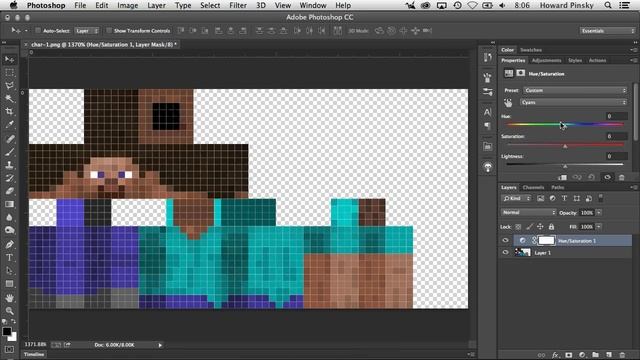Select the Gradient tool
The image size is (640, 360).
pyautogui.click(x=9, y=204)
